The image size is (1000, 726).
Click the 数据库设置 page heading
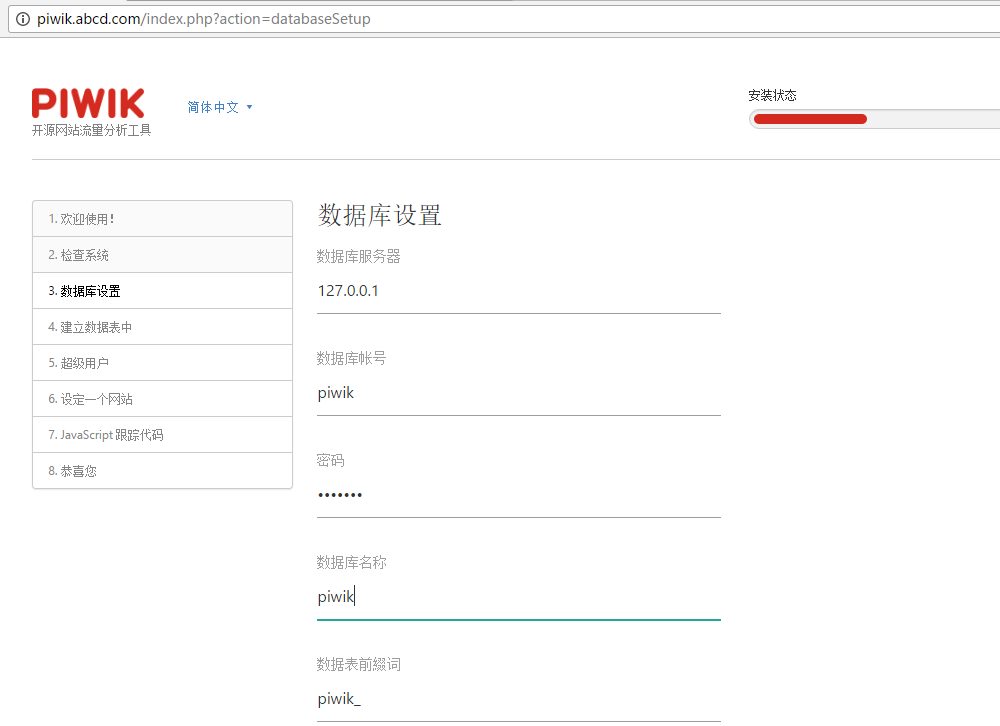coord(379,216)
